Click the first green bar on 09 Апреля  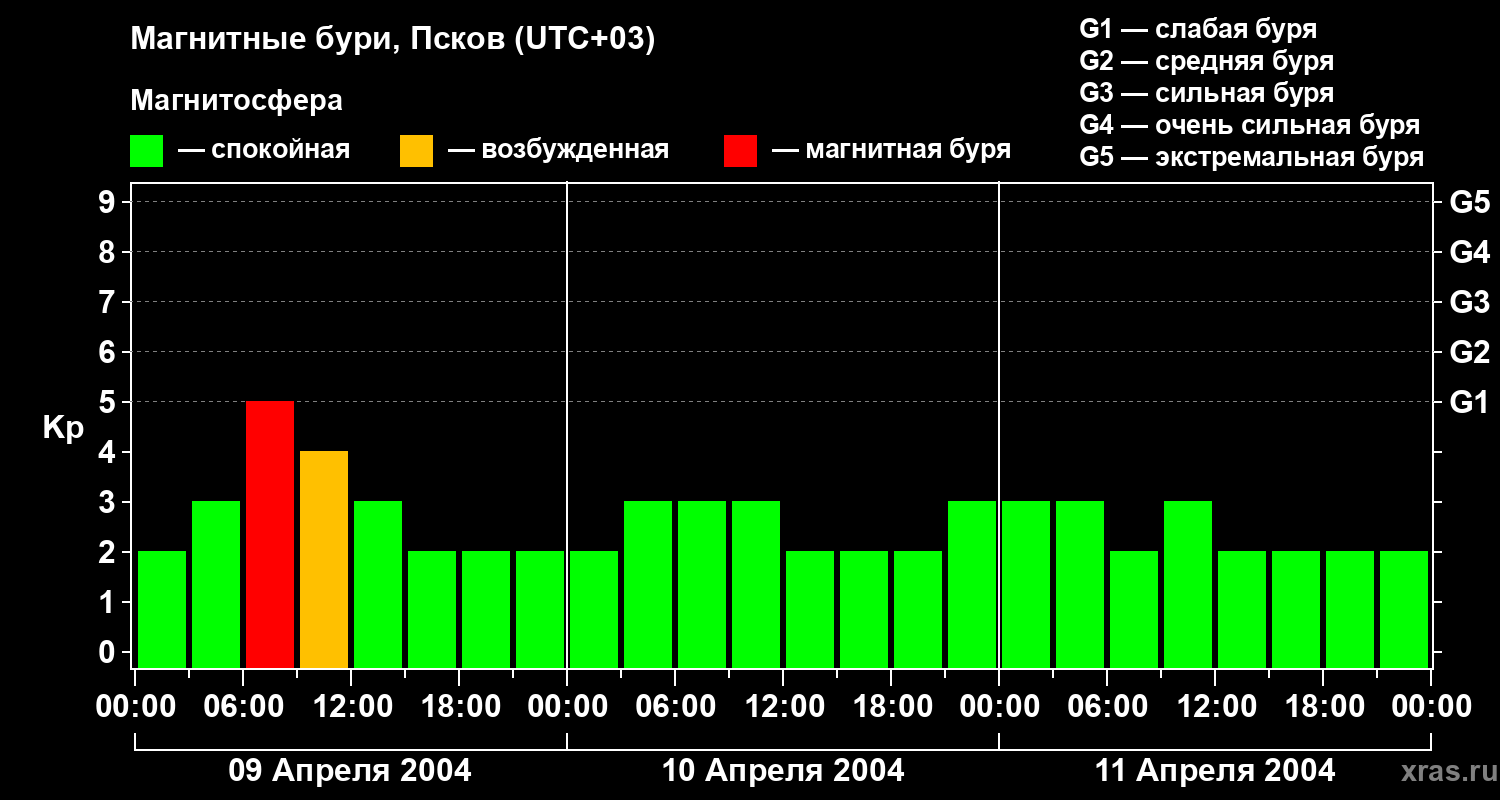[162, 609]
